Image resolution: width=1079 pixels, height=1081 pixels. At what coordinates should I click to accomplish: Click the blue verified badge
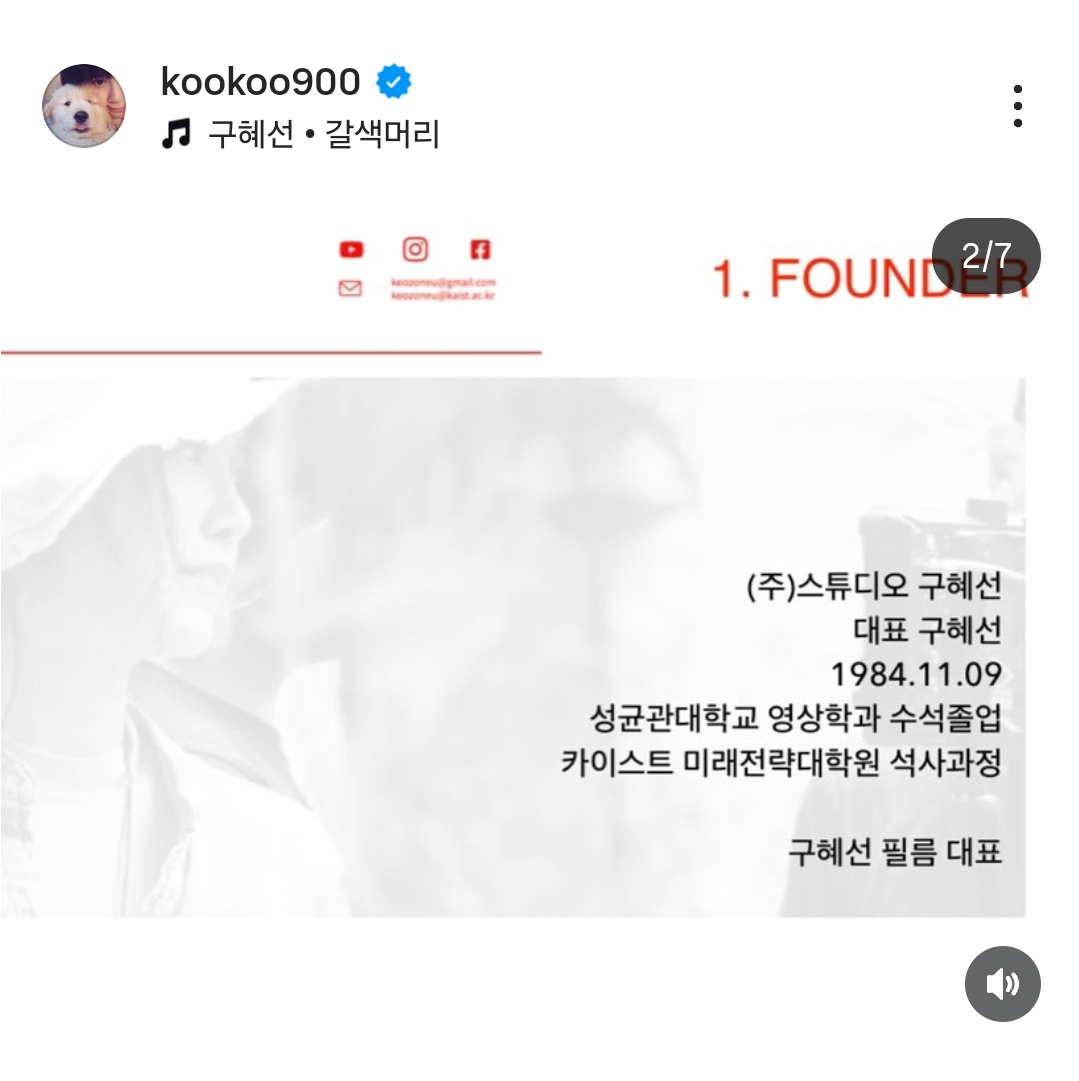[393, 81]
